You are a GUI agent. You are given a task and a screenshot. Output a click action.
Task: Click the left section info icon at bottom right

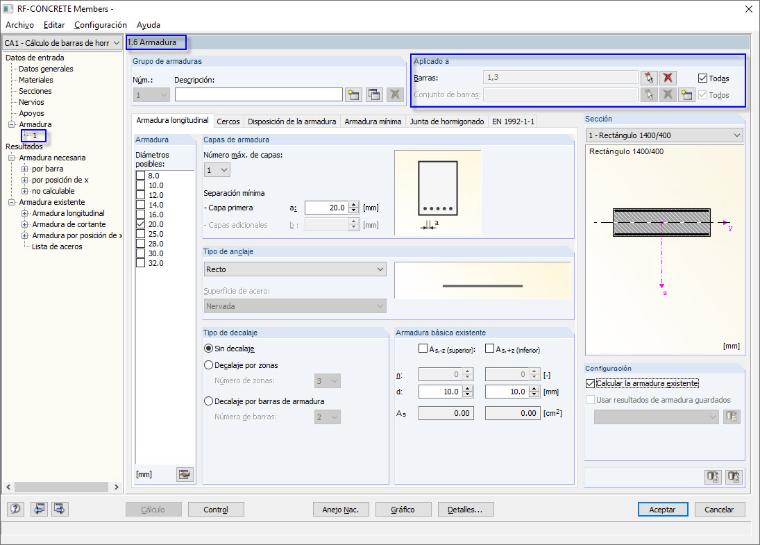pyautogui.click(x=712, y=477)
